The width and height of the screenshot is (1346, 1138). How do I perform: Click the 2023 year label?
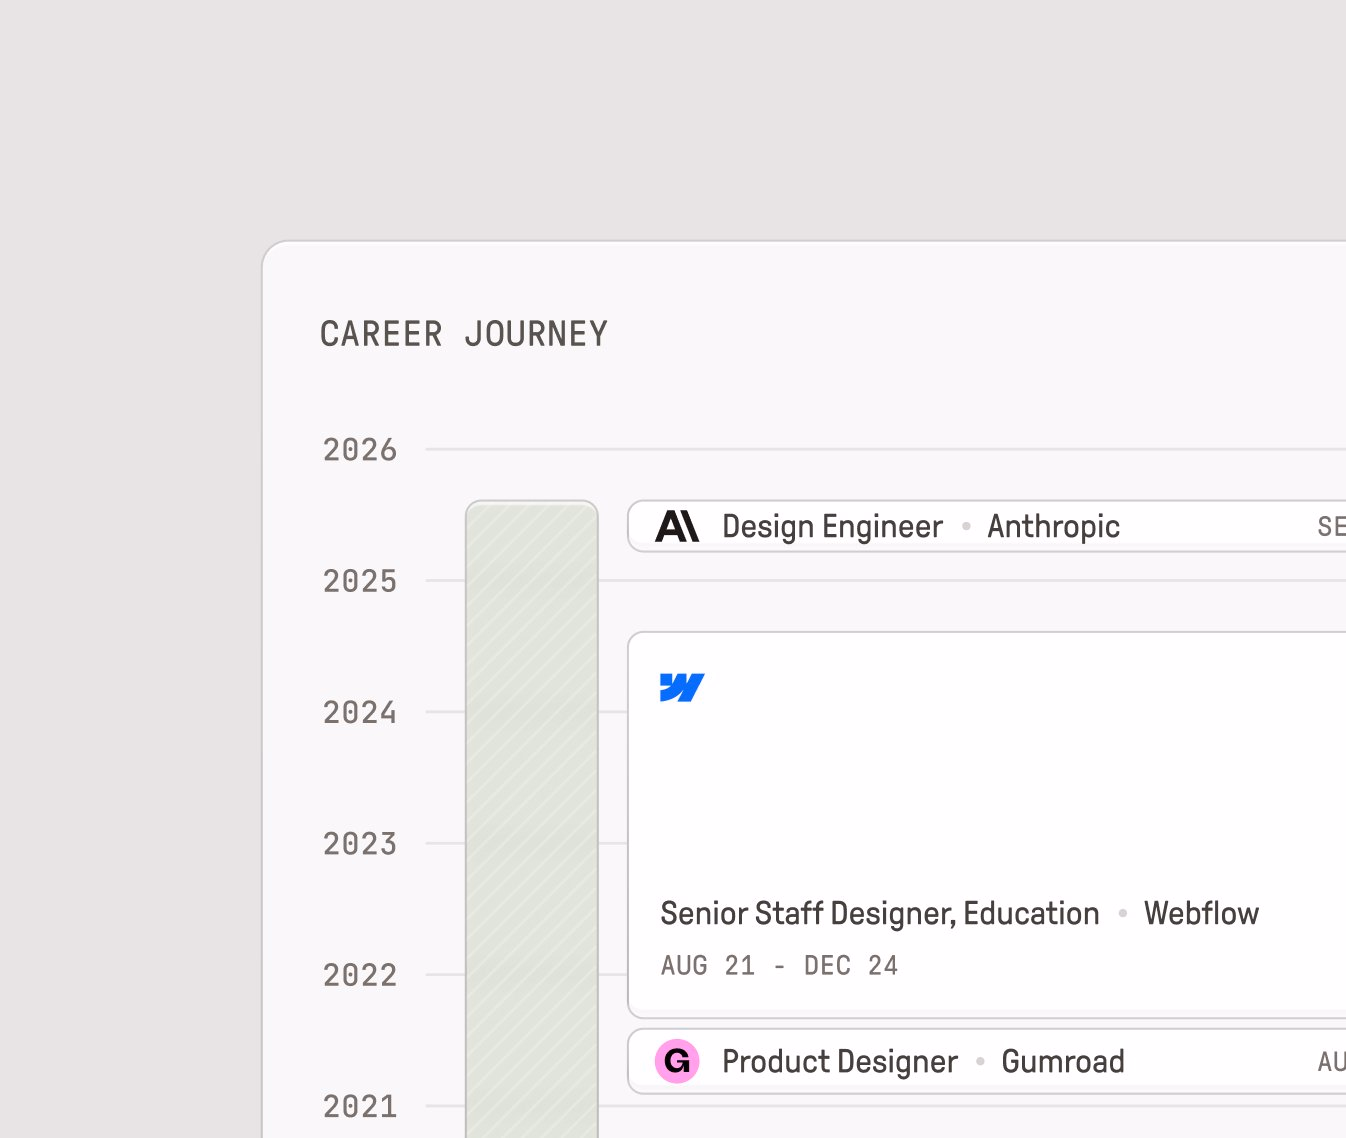click(x=360, y=844)
